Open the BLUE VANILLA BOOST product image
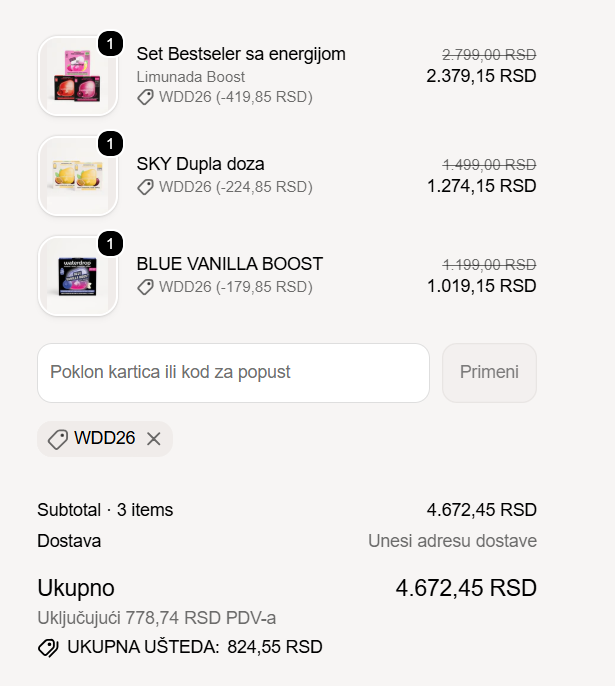This screenshot has width=615, height=686. (78, 276)
